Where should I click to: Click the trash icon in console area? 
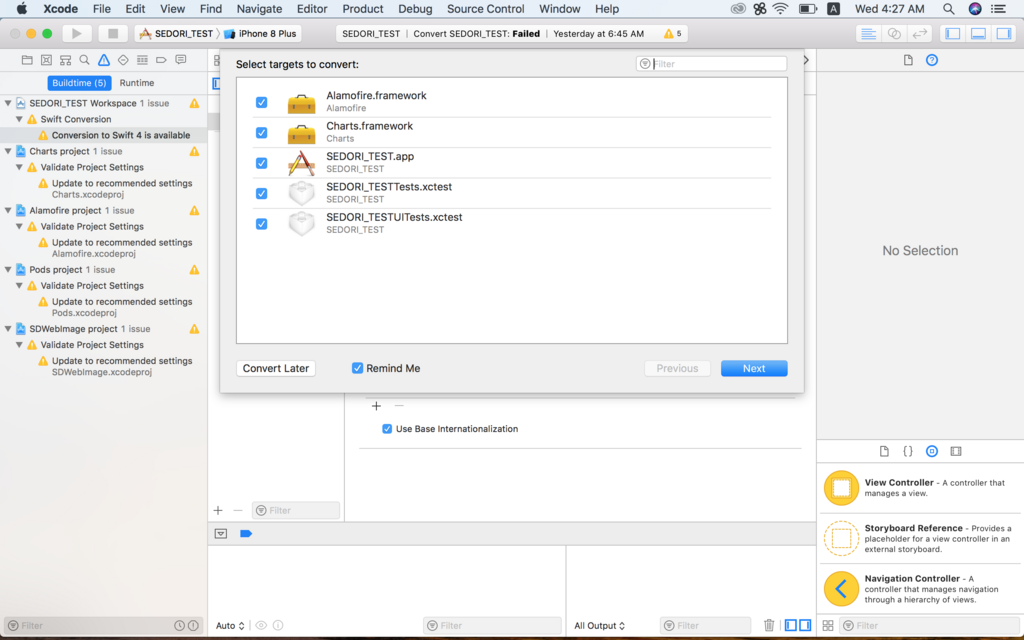(769, 625)
